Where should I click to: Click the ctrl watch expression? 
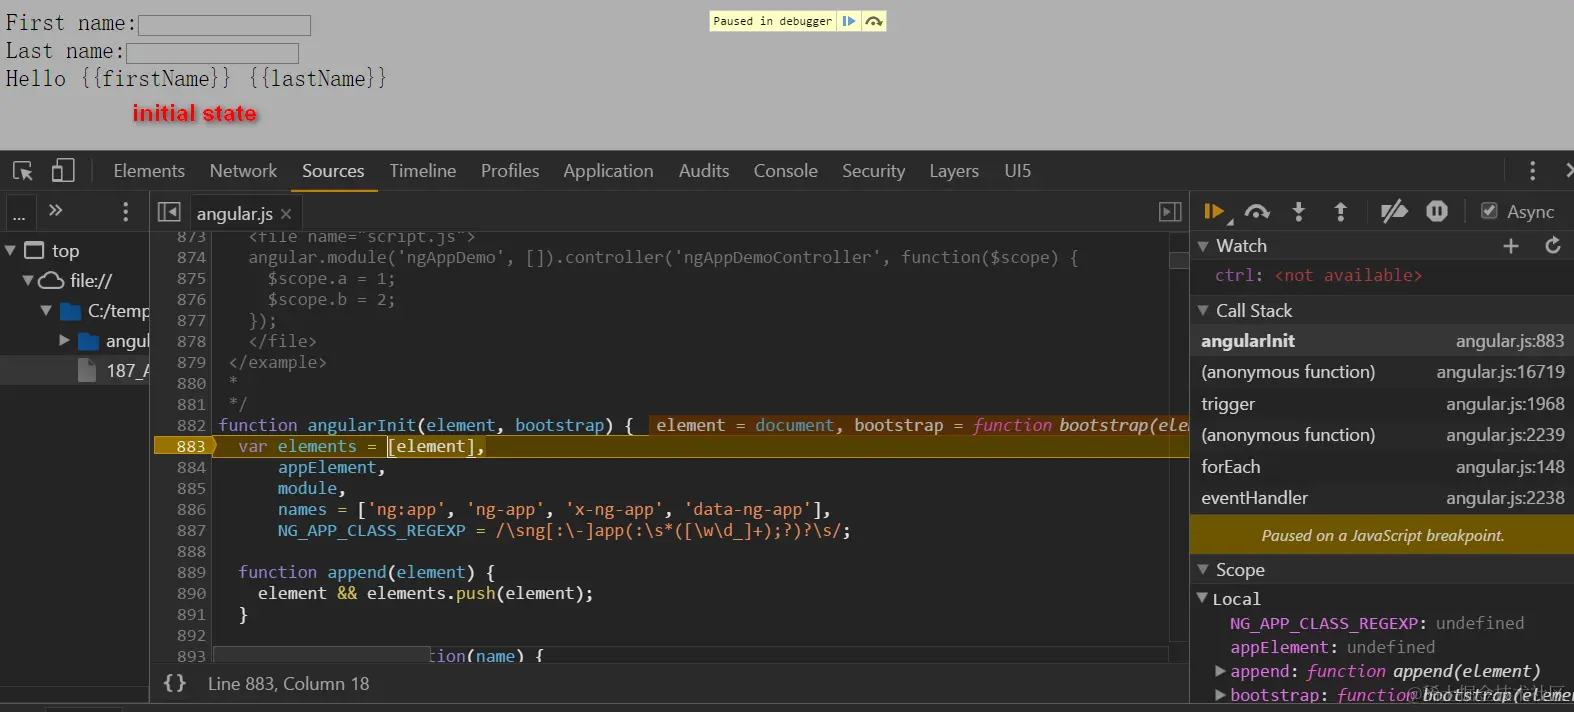(x=1318, y=275)
